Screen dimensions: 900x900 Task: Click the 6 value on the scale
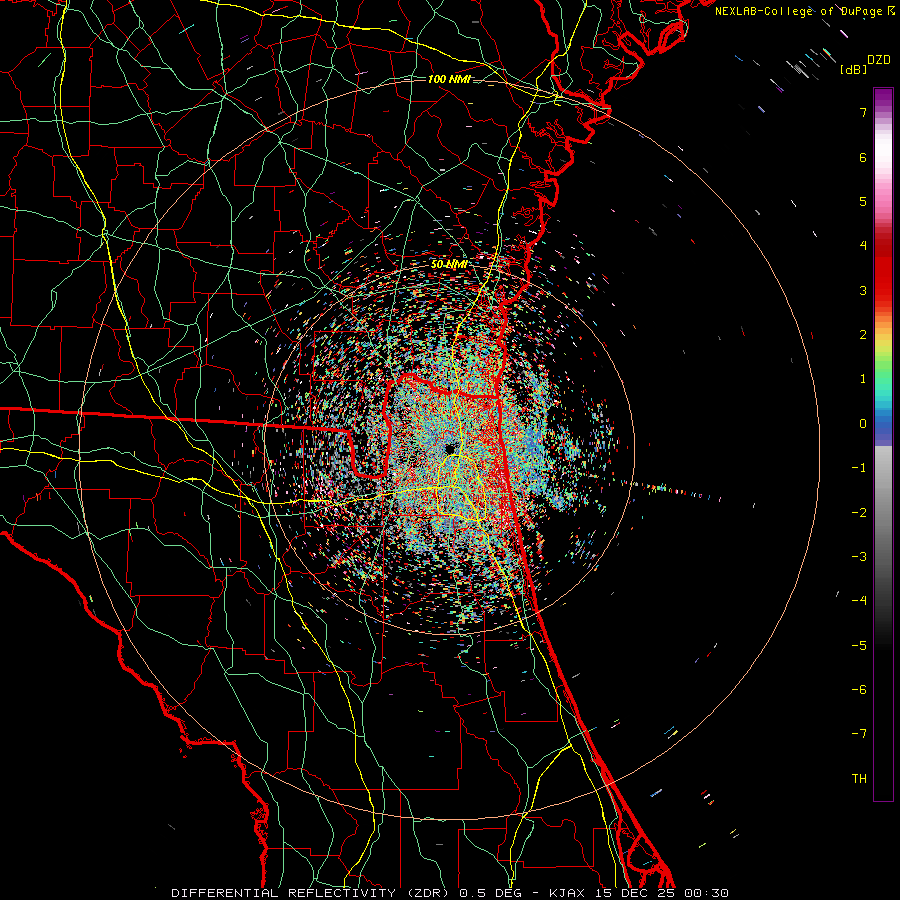tap(863, 157)
